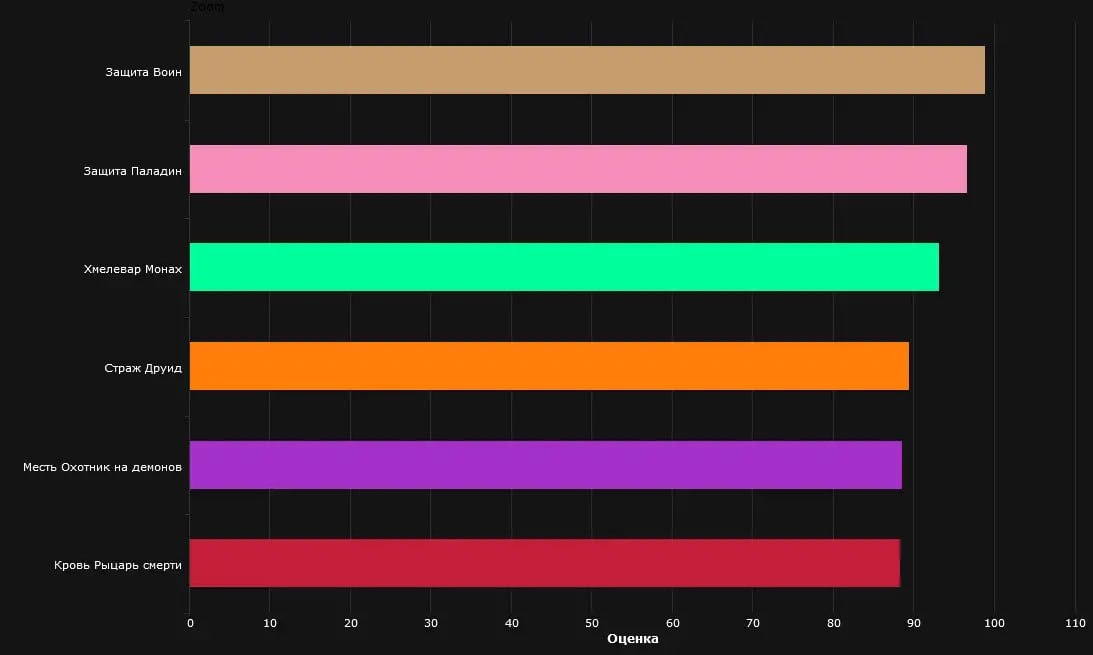Click the orange Страж Друид bar
Image resolution: width=1093 pixels, height=655 pixels.
click(x=549, y=367)
